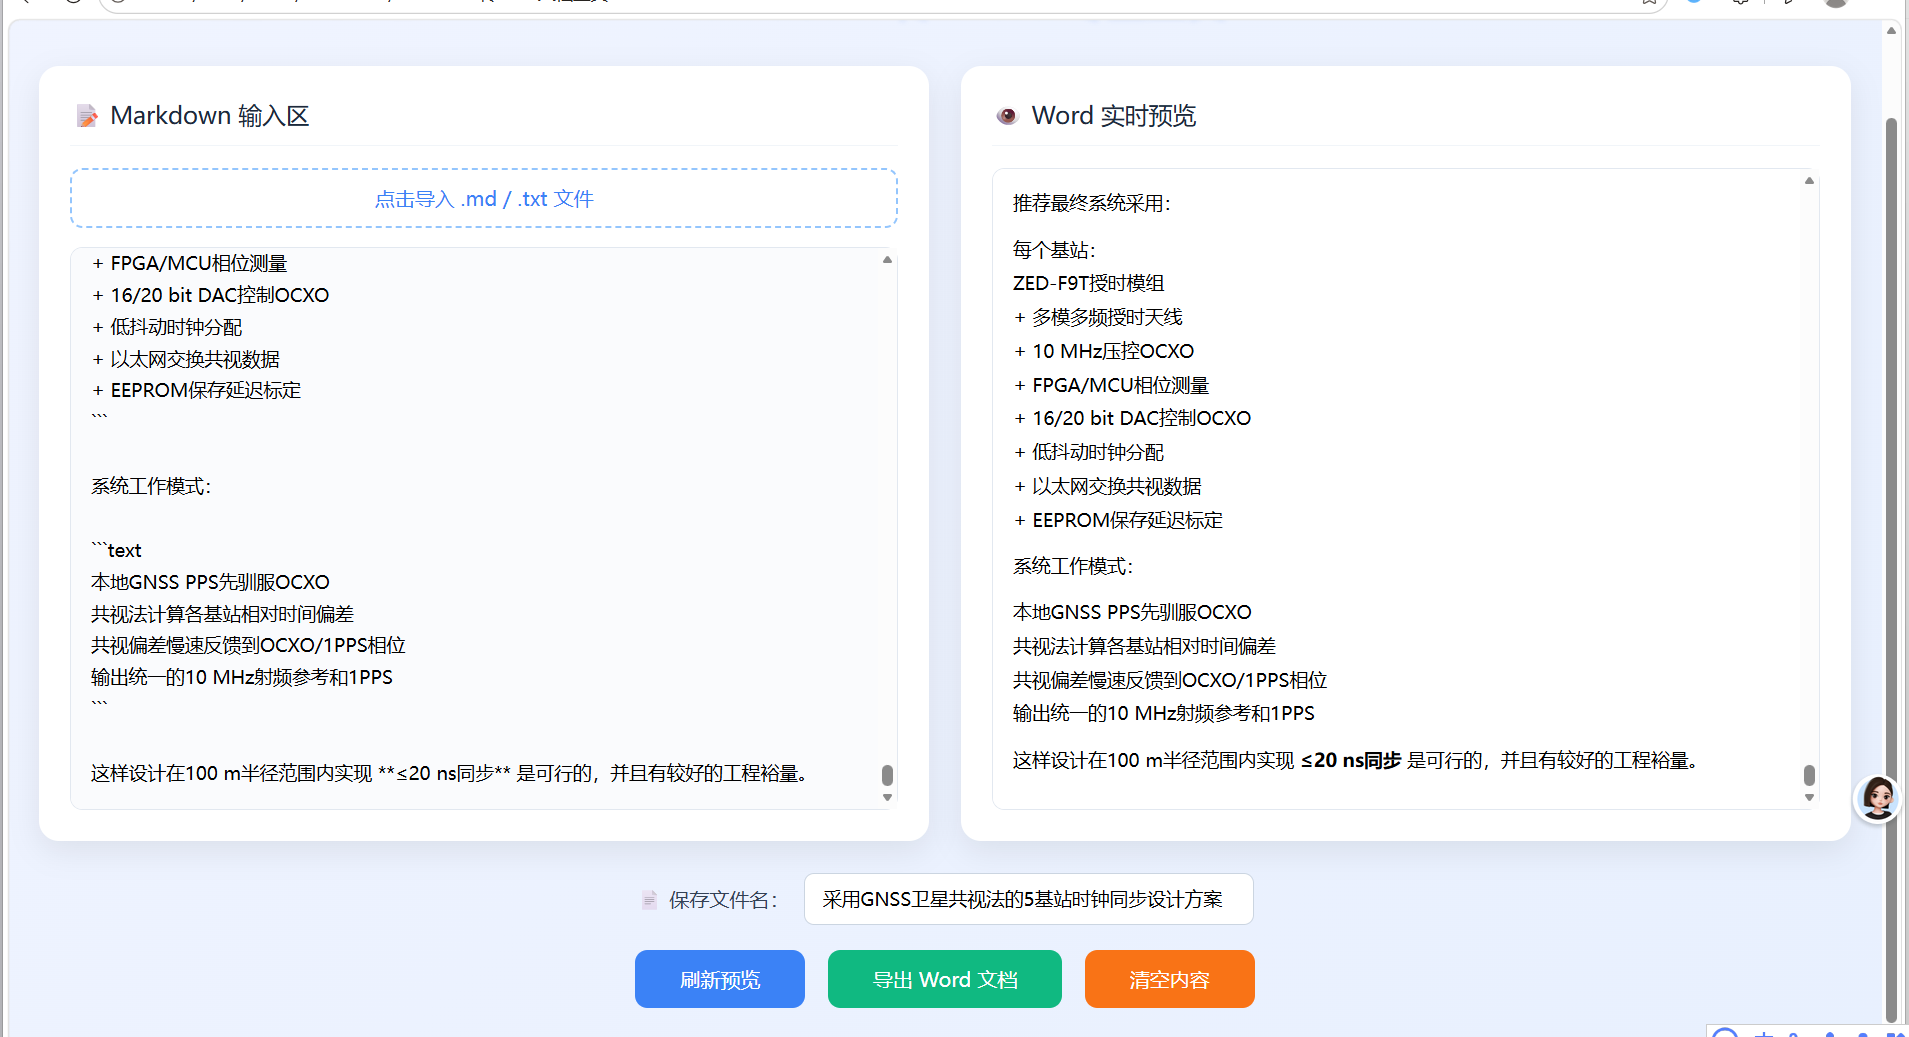The image size is (1909, 1037).
Task: Click '+ 低抖动时钟分配' in Word preview
Action: 1089,452
